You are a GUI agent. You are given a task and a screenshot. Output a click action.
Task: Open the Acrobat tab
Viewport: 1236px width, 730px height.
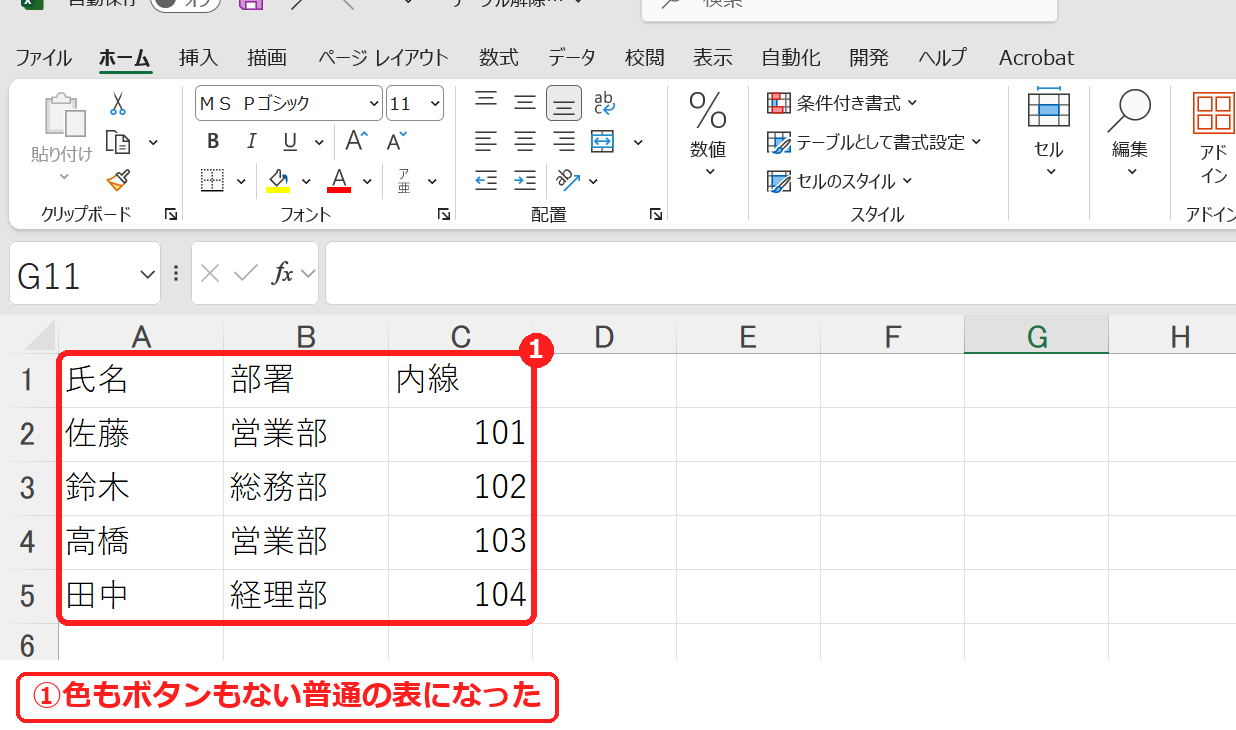click(x=1036, y=58)
